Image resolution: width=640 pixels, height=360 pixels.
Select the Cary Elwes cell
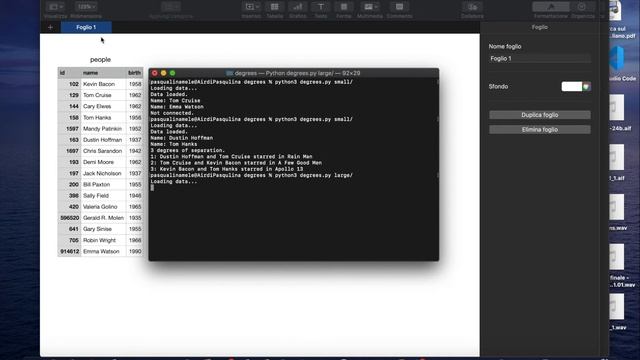[x=103, y=107]
